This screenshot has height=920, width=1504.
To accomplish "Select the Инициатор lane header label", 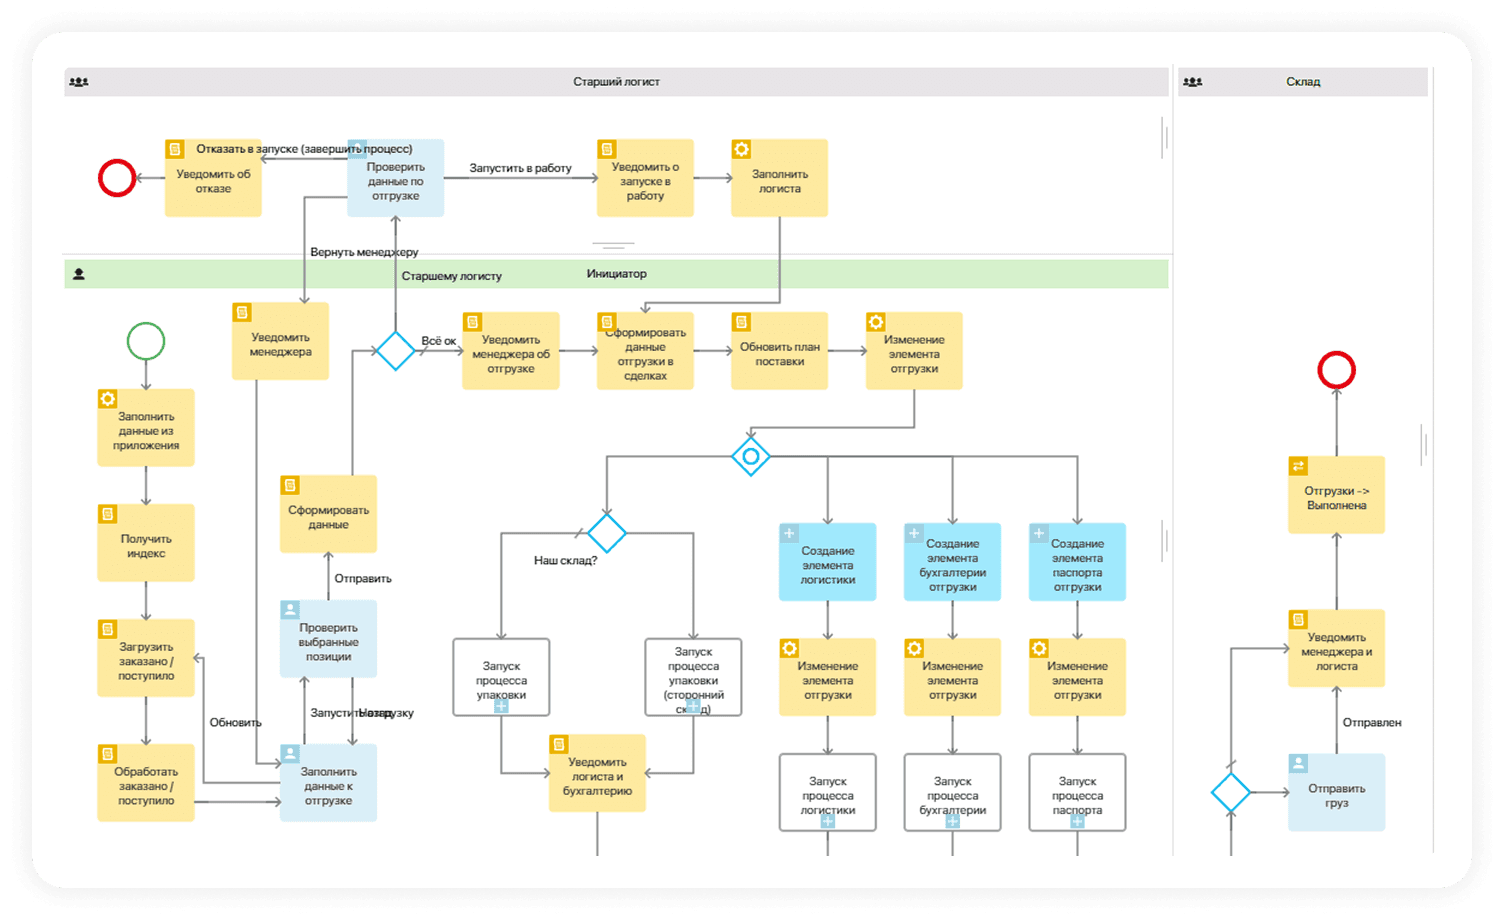I will 616,274.
